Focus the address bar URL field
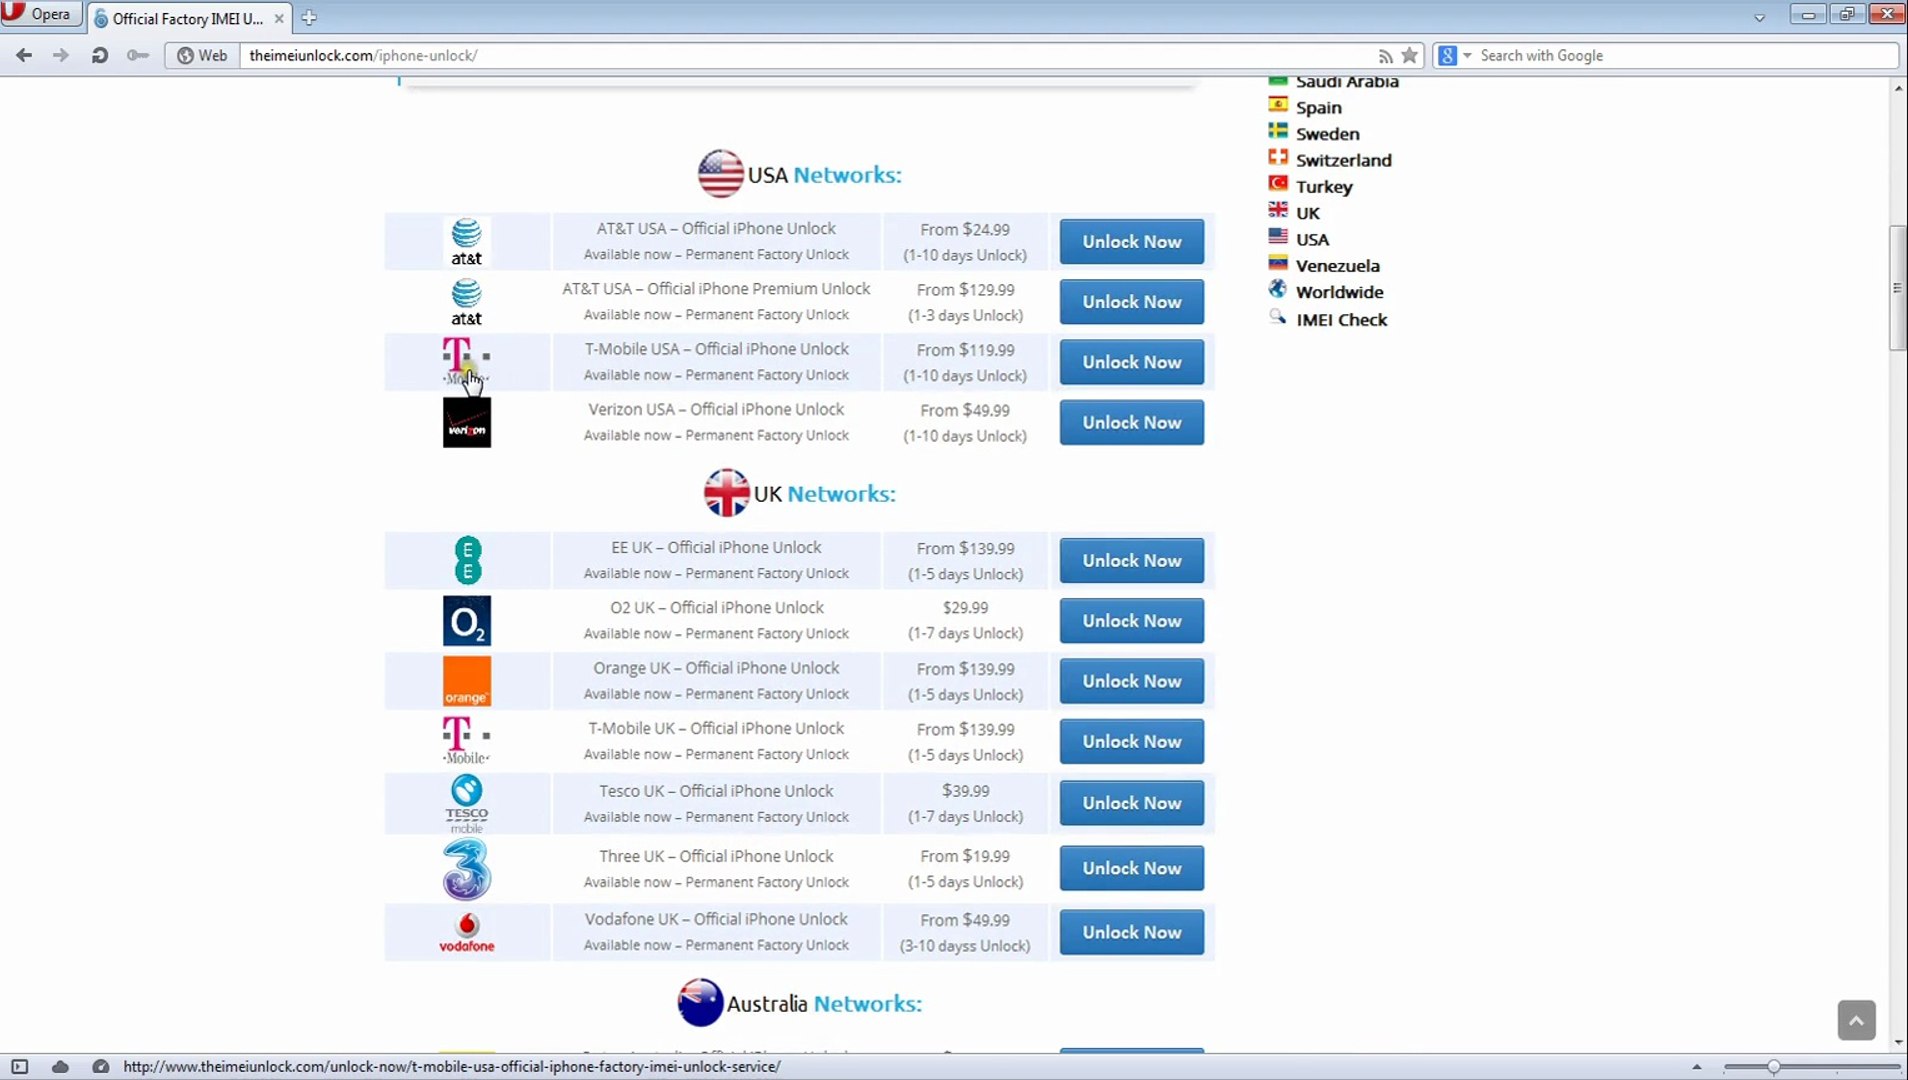Screen dimensions: 1908x1080 point(805,55)
